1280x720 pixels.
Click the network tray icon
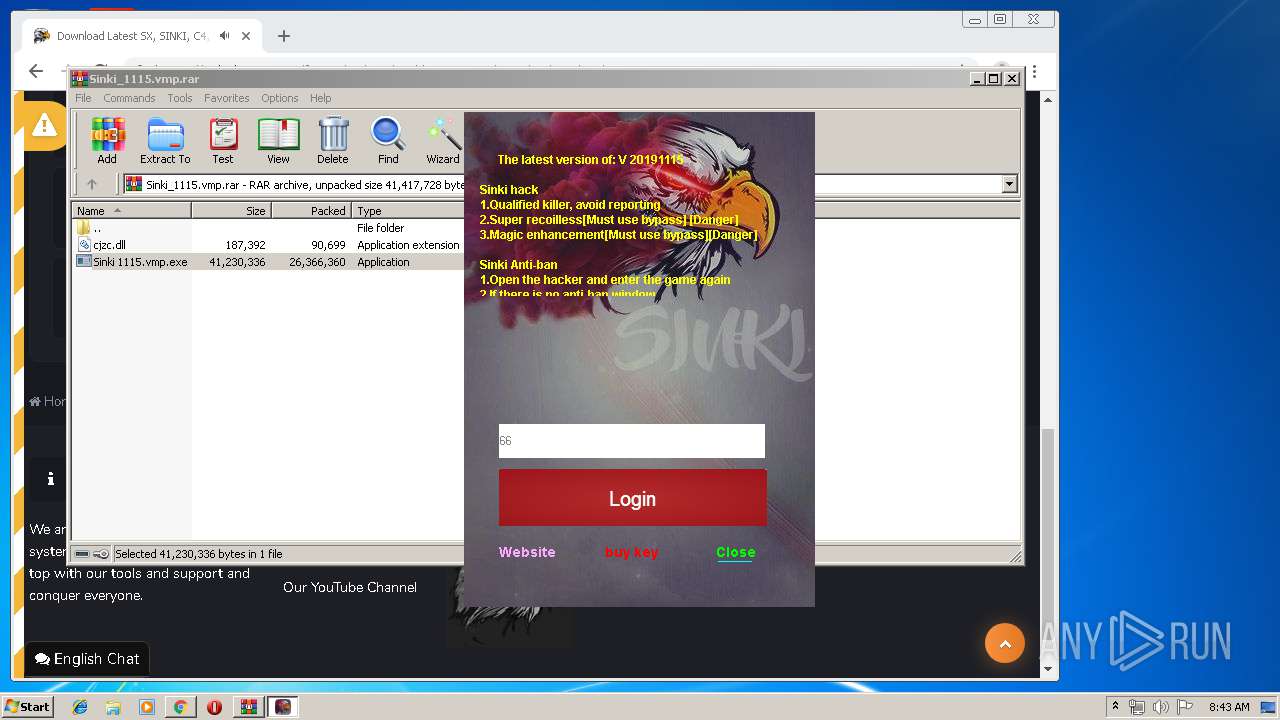1137,707
